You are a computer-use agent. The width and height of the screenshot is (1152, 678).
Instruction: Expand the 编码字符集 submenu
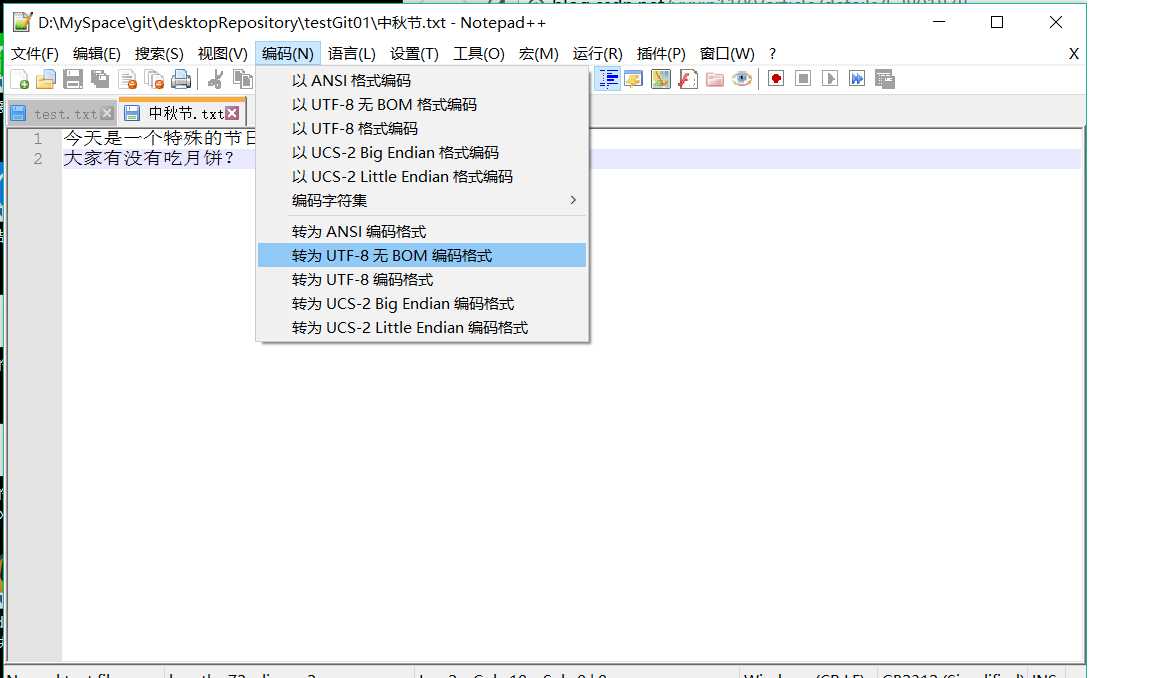[x=422, y=201]
